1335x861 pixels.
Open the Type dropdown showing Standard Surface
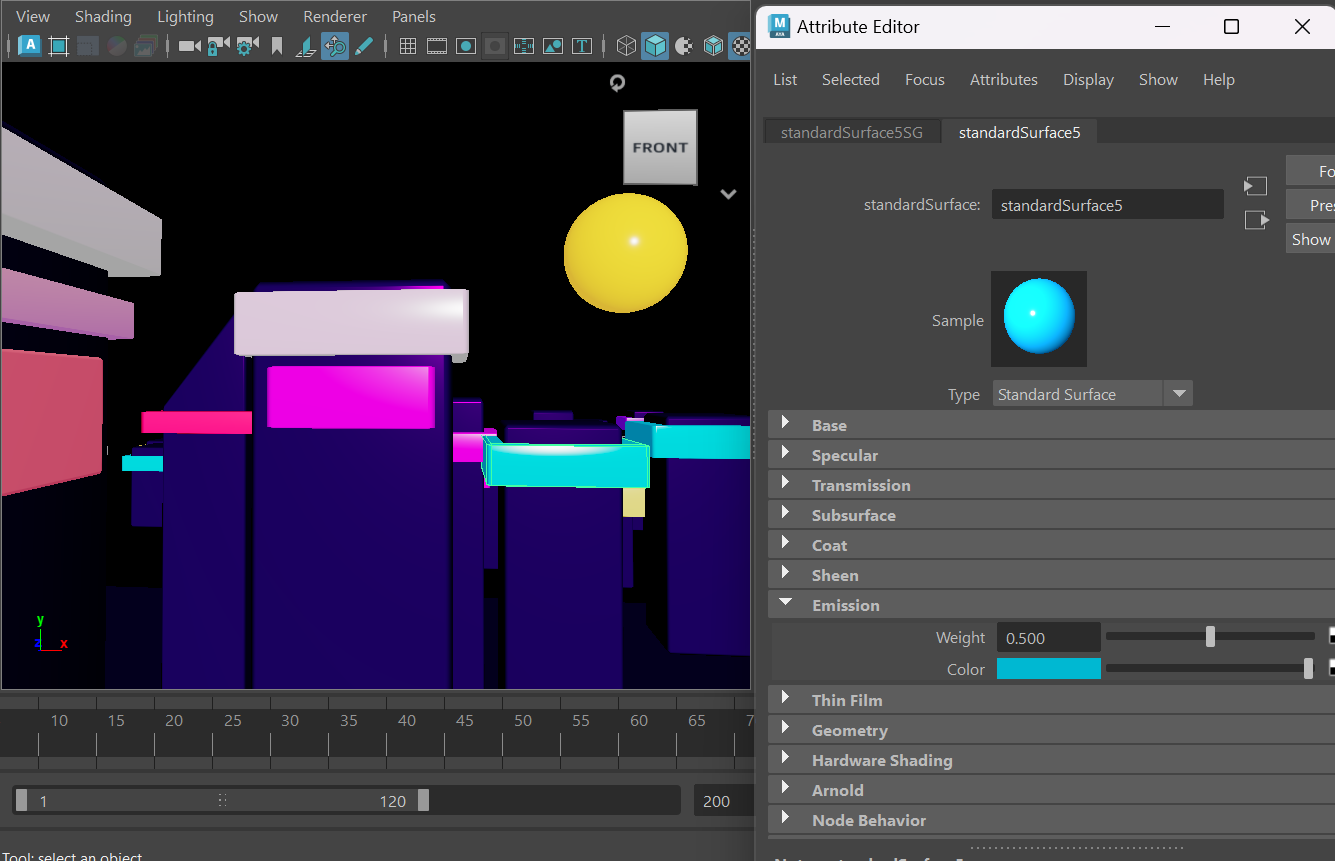click(x=1093, y=394)
